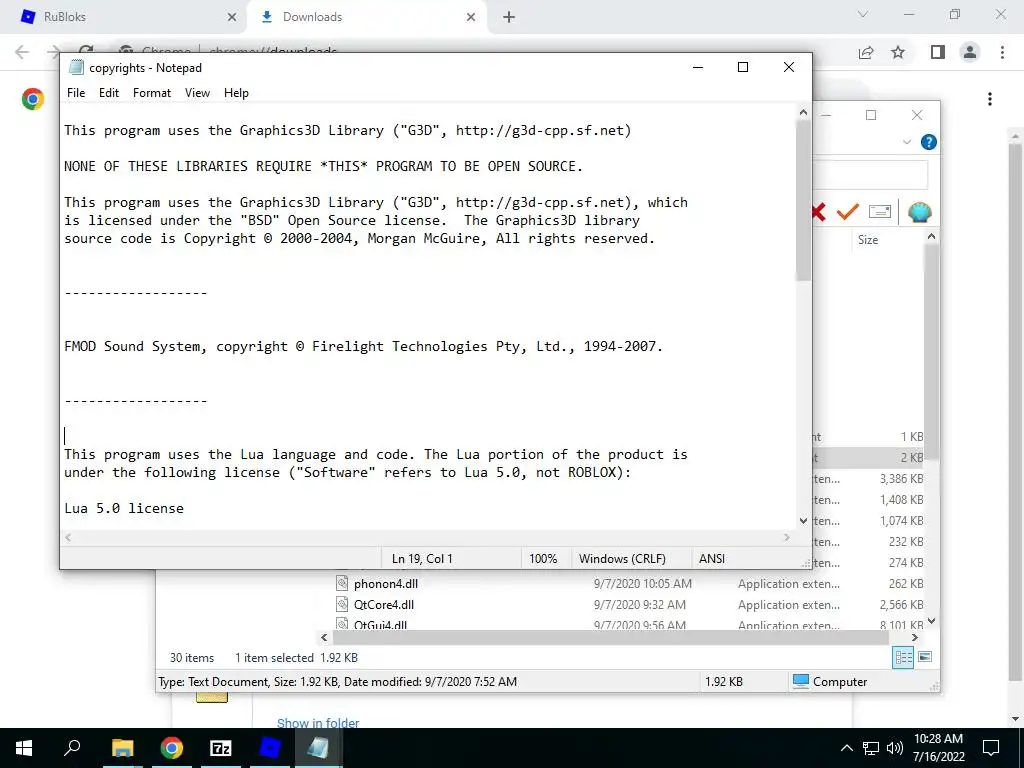This screenshot has height=768, width=1024.
Task: Open File Explorer from taskbar
Action: click(122, 748)
